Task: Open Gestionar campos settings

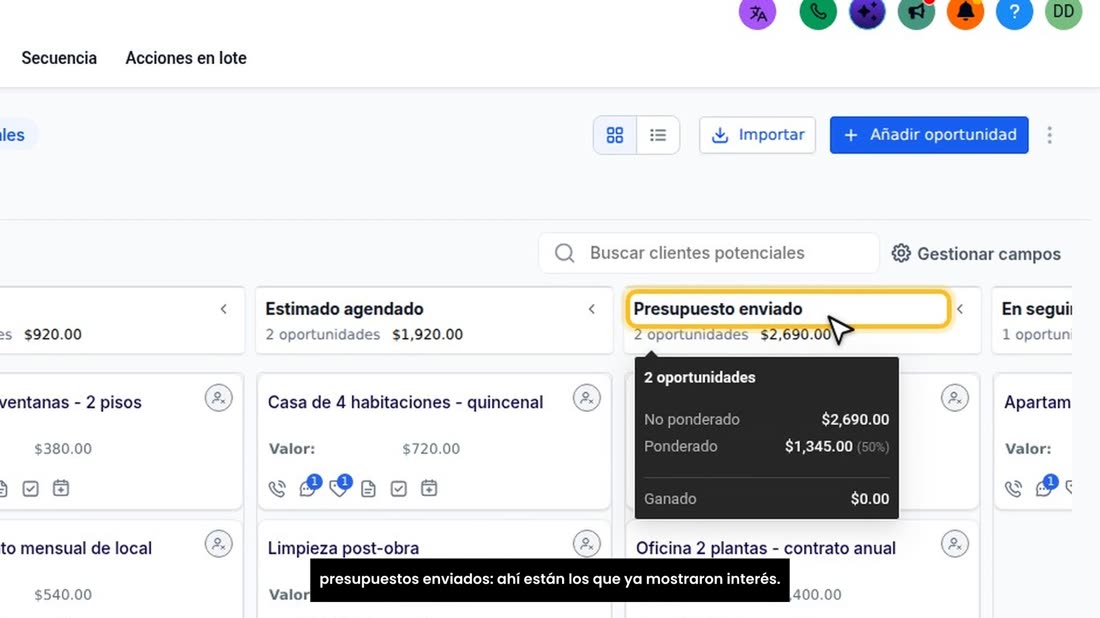Action: click(x=976, y=254)
